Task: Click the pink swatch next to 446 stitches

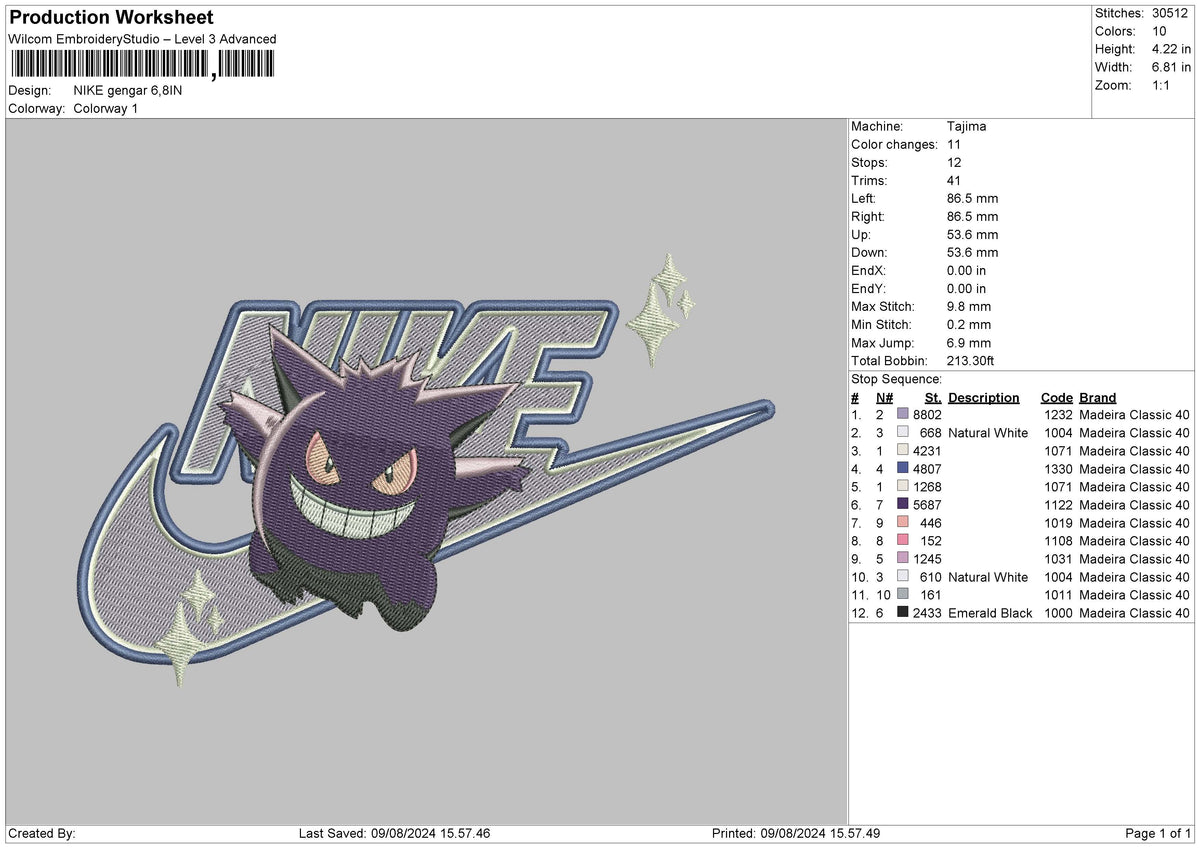Action: click(x=903, y=523)
